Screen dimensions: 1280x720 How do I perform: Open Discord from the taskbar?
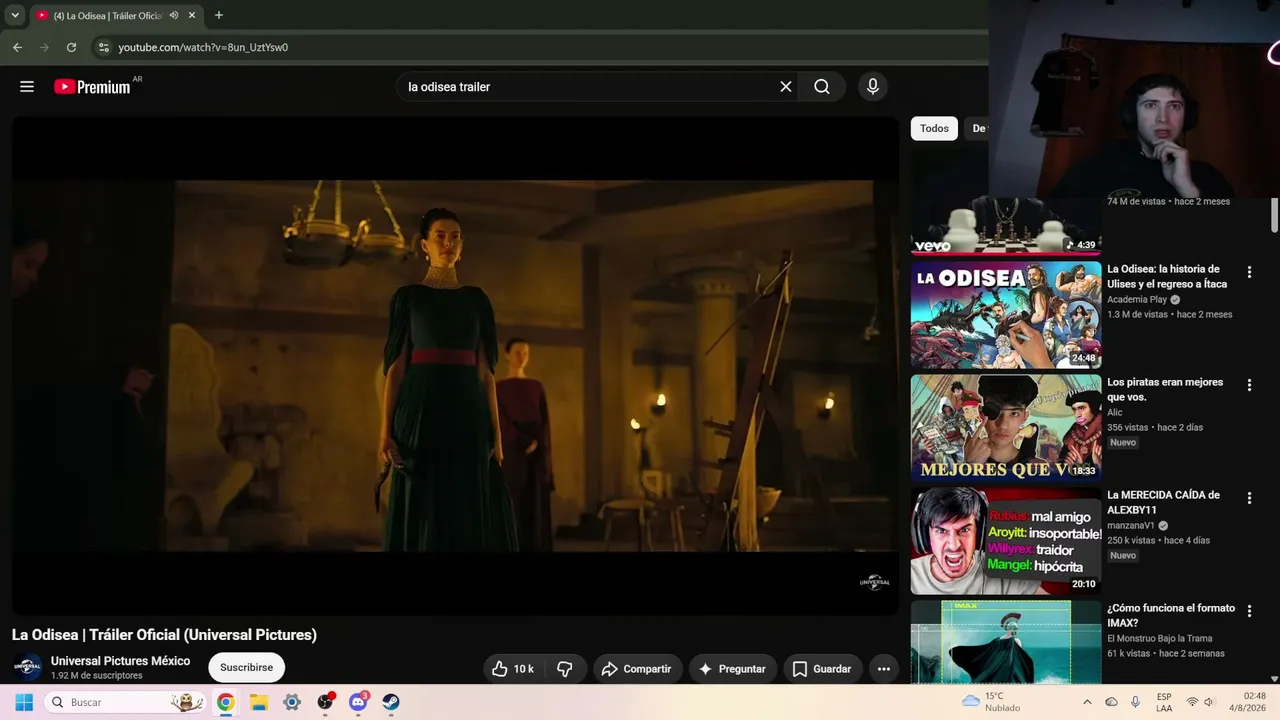358,702
